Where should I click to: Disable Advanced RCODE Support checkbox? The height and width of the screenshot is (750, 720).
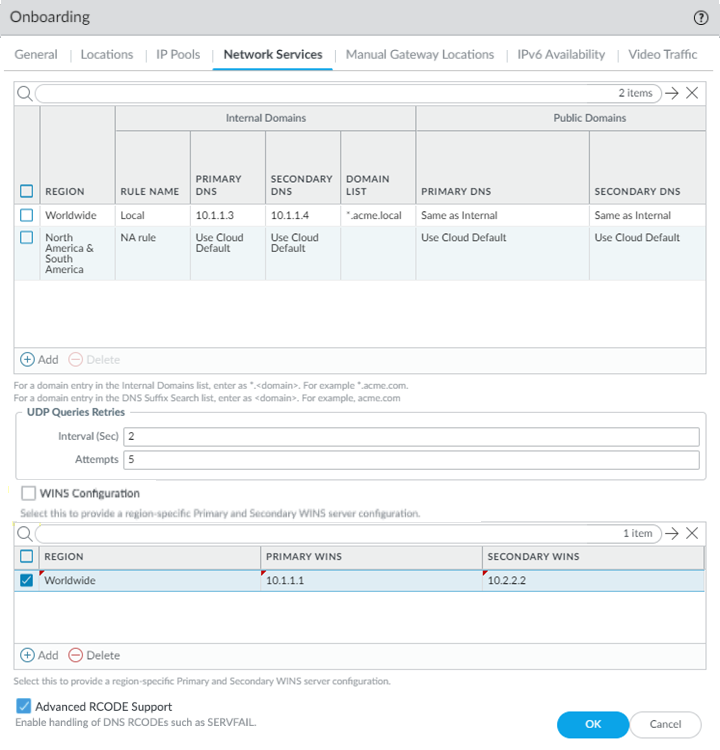[x=24, y=706]
